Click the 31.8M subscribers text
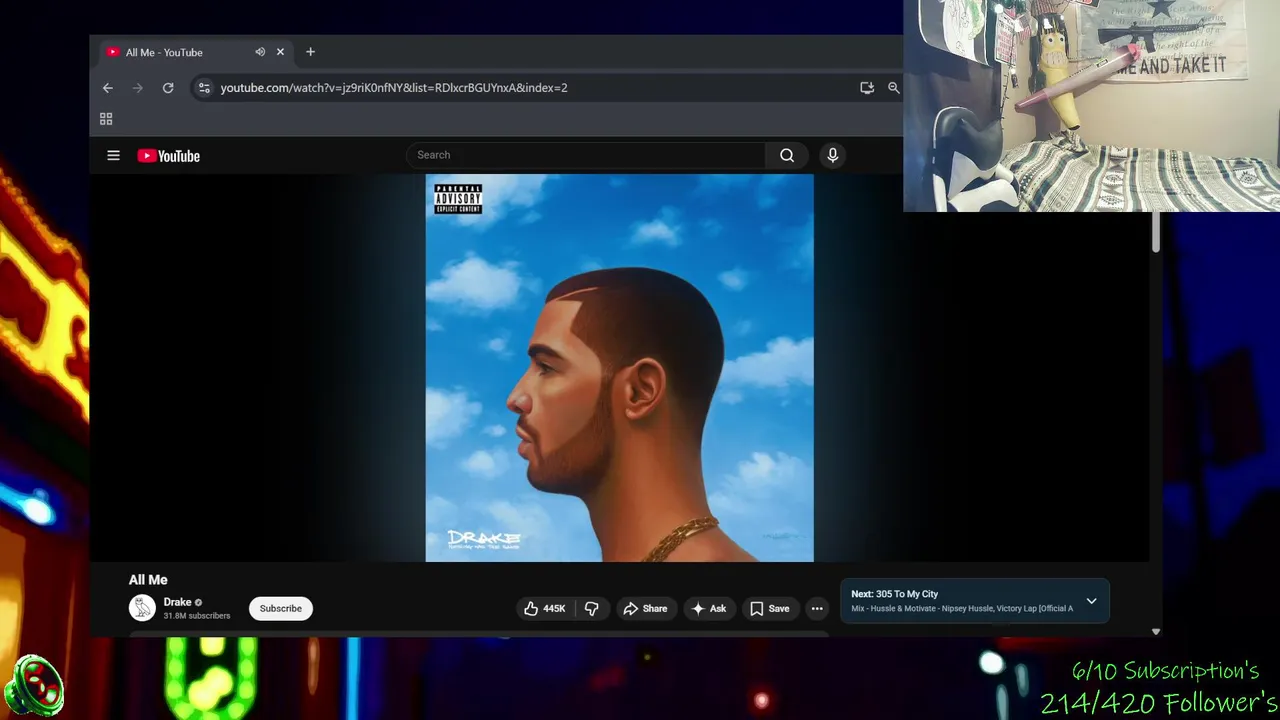Viewport: 1280px width, 720px height. [x=197, y=616]
